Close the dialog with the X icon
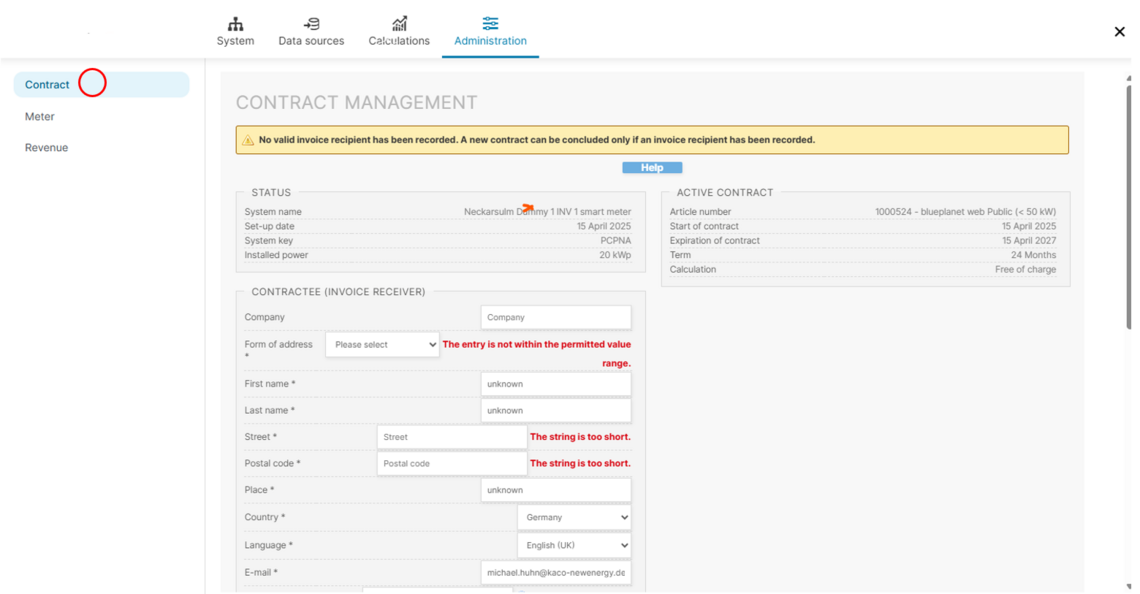 click(x=1119, y=32)
